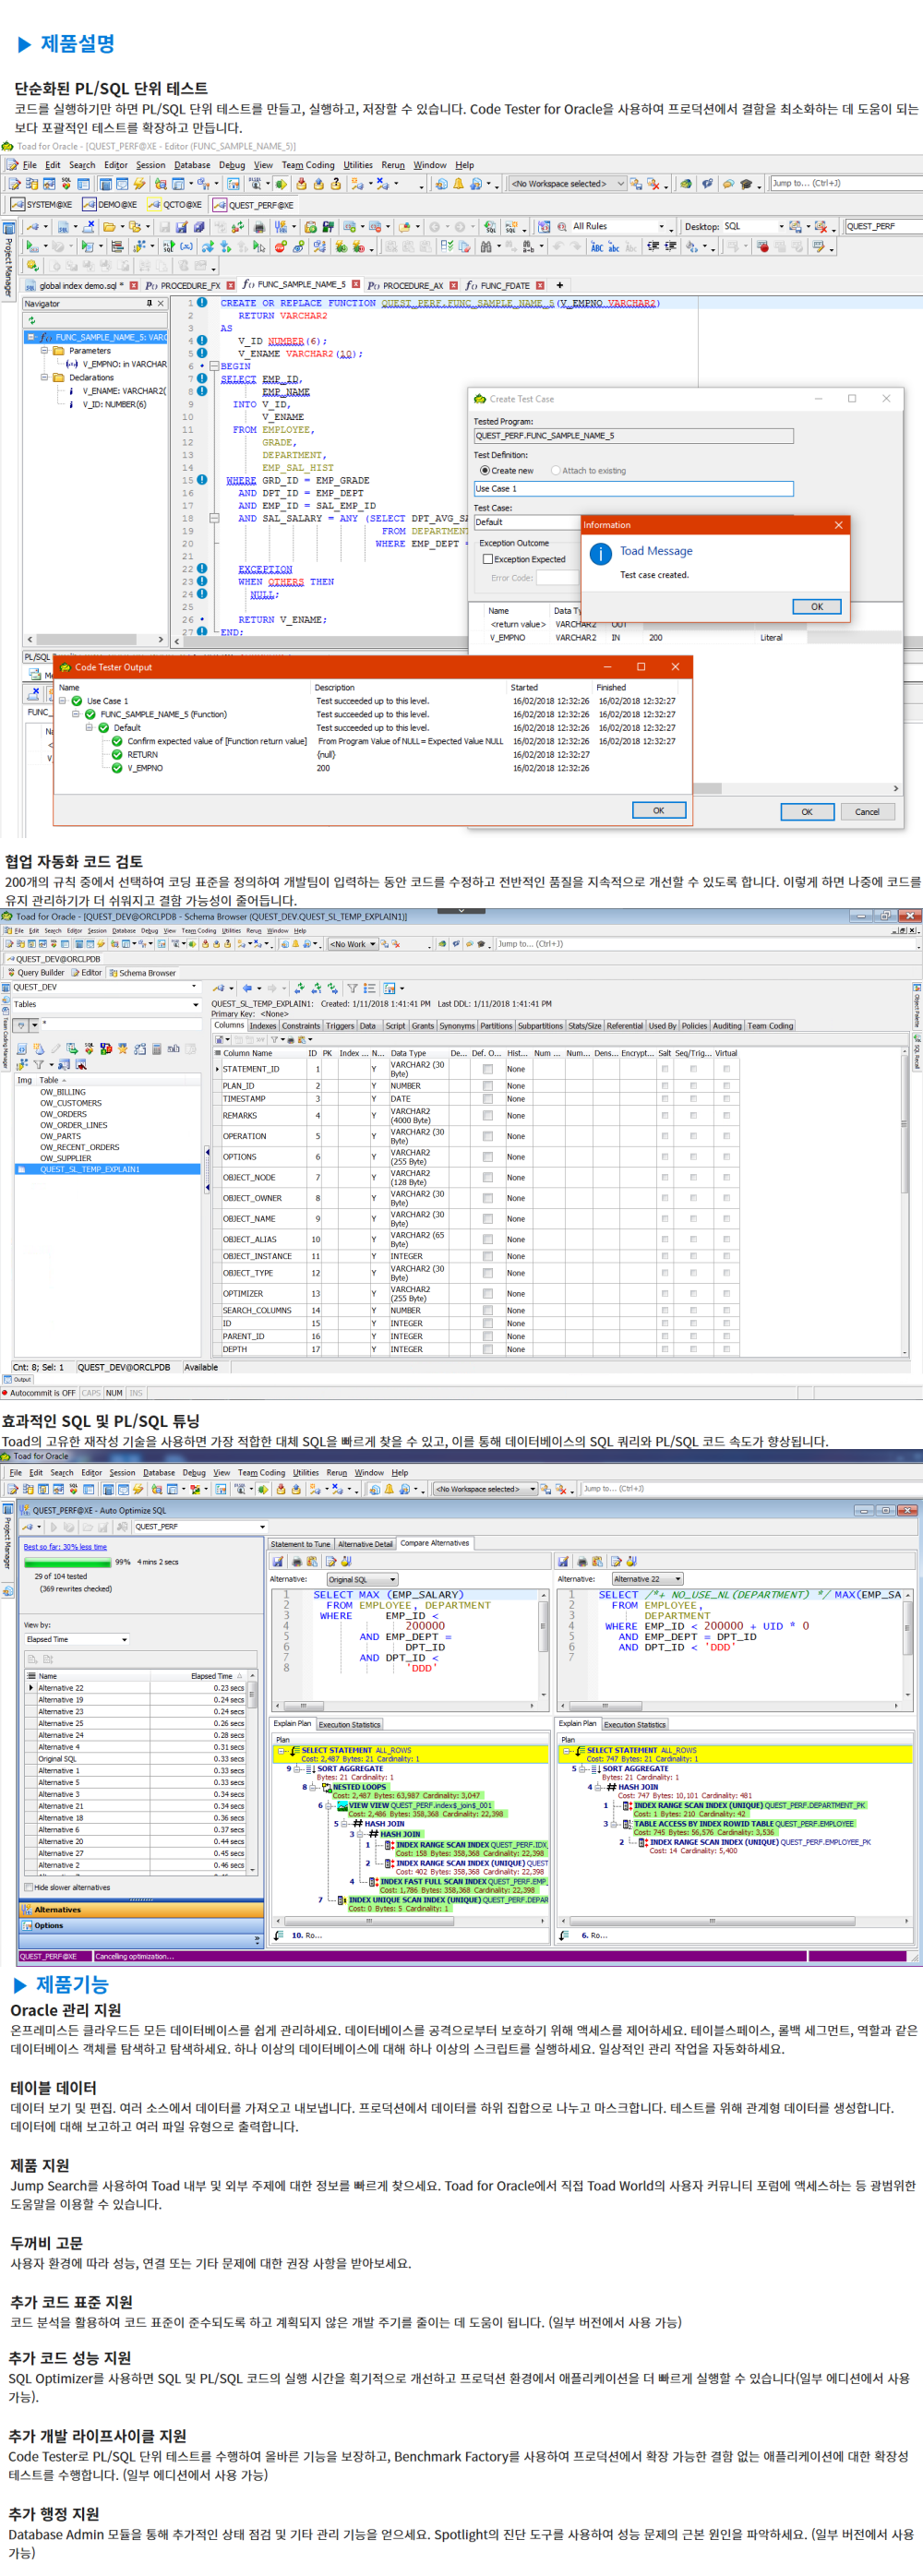Image resolution: width=923 pixels, height=2576 pixels.
Task: Open the Alternative 22 dropdown
Action: [x=677, y=1579]
